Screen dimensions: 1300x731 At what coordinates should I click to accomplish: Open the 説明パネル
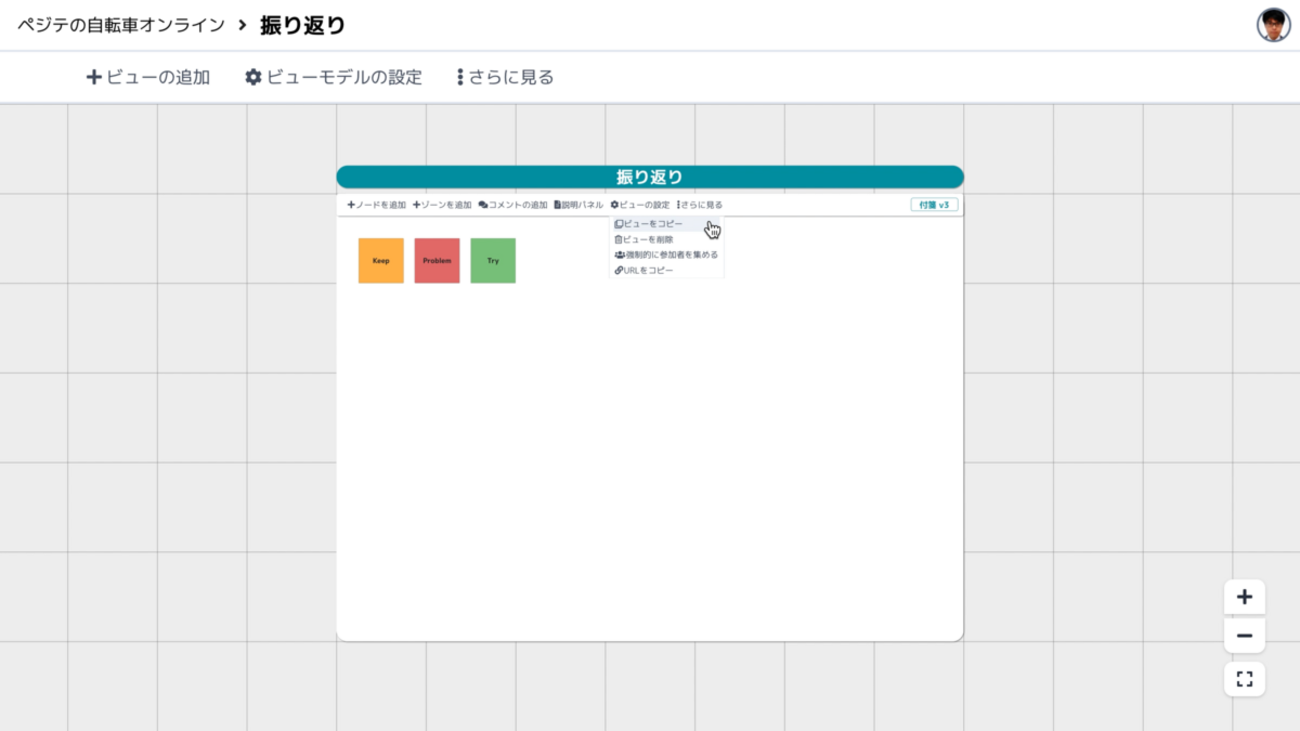pos(579,205)
